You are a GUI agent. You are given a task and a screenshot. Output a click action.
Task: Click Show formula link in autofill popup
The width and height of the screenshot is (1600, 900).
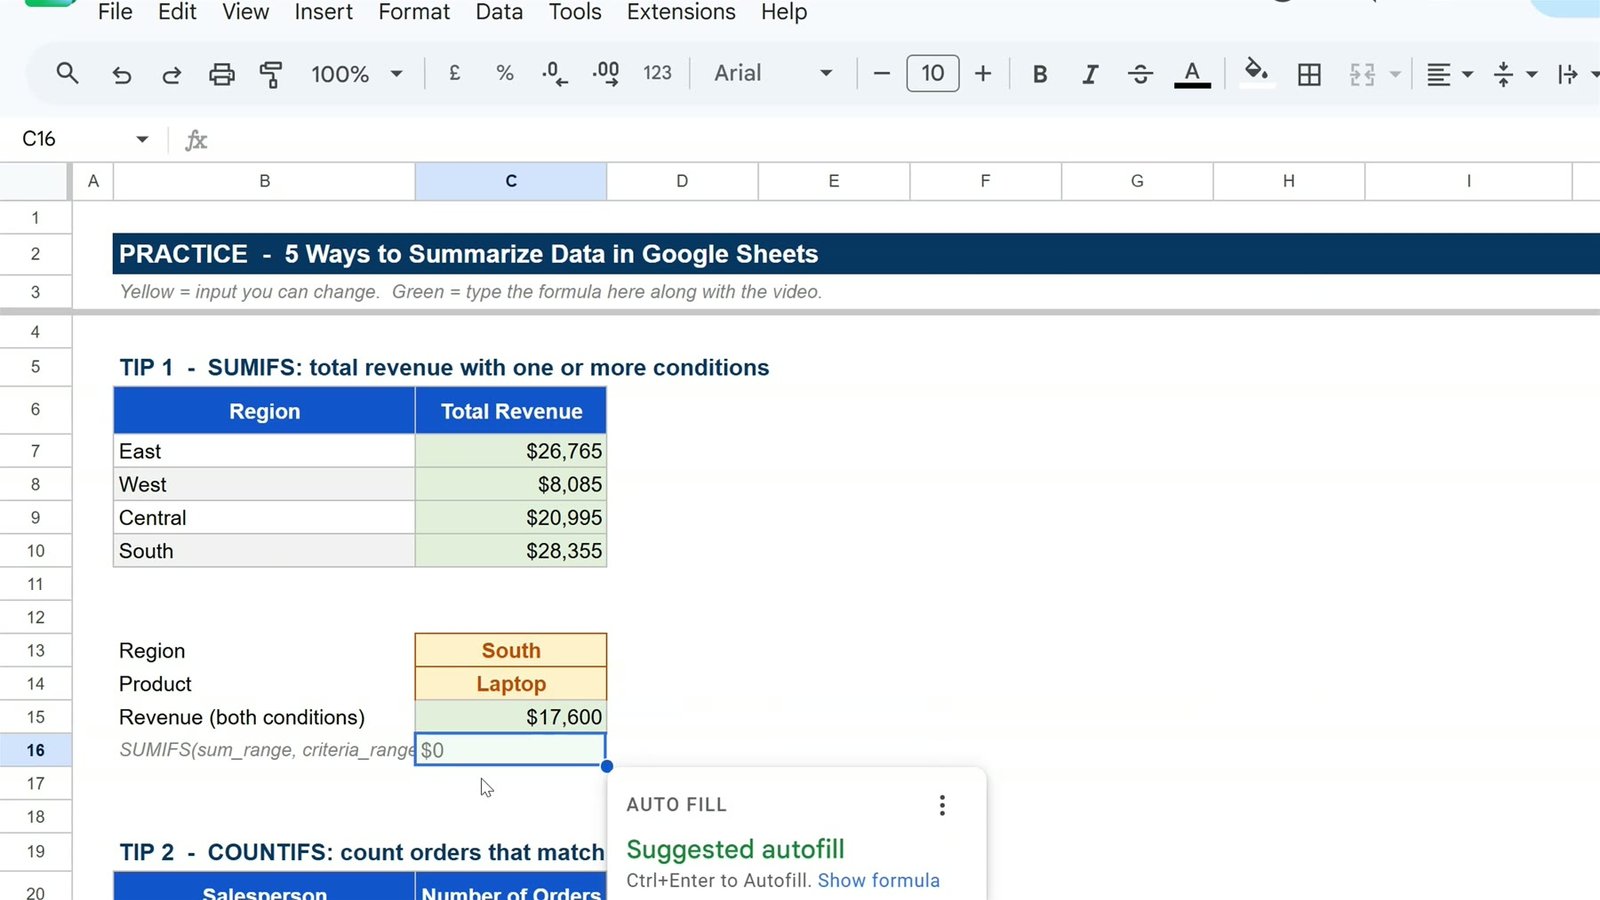pos(878,880)
